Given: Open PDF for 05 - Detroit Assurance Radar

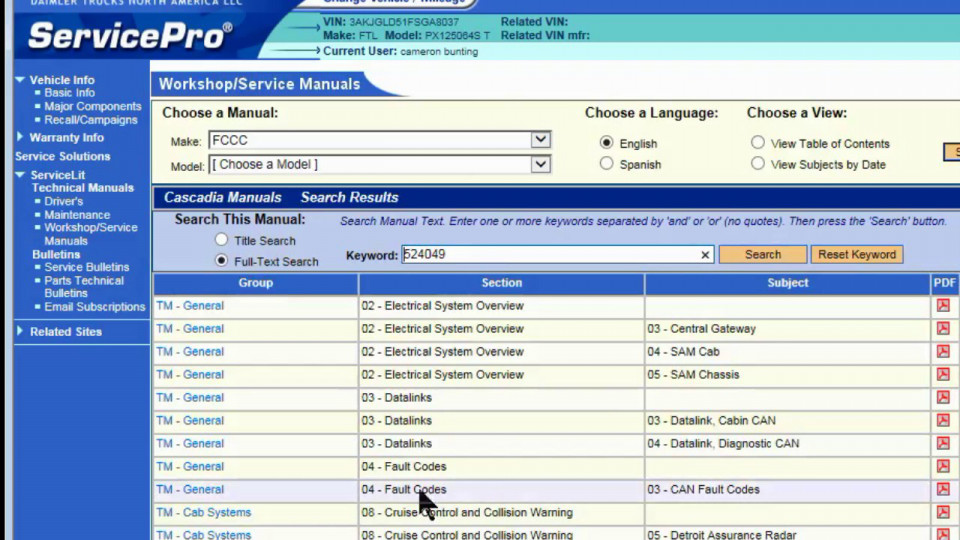Looking at the screenshot, I should 943,534.
